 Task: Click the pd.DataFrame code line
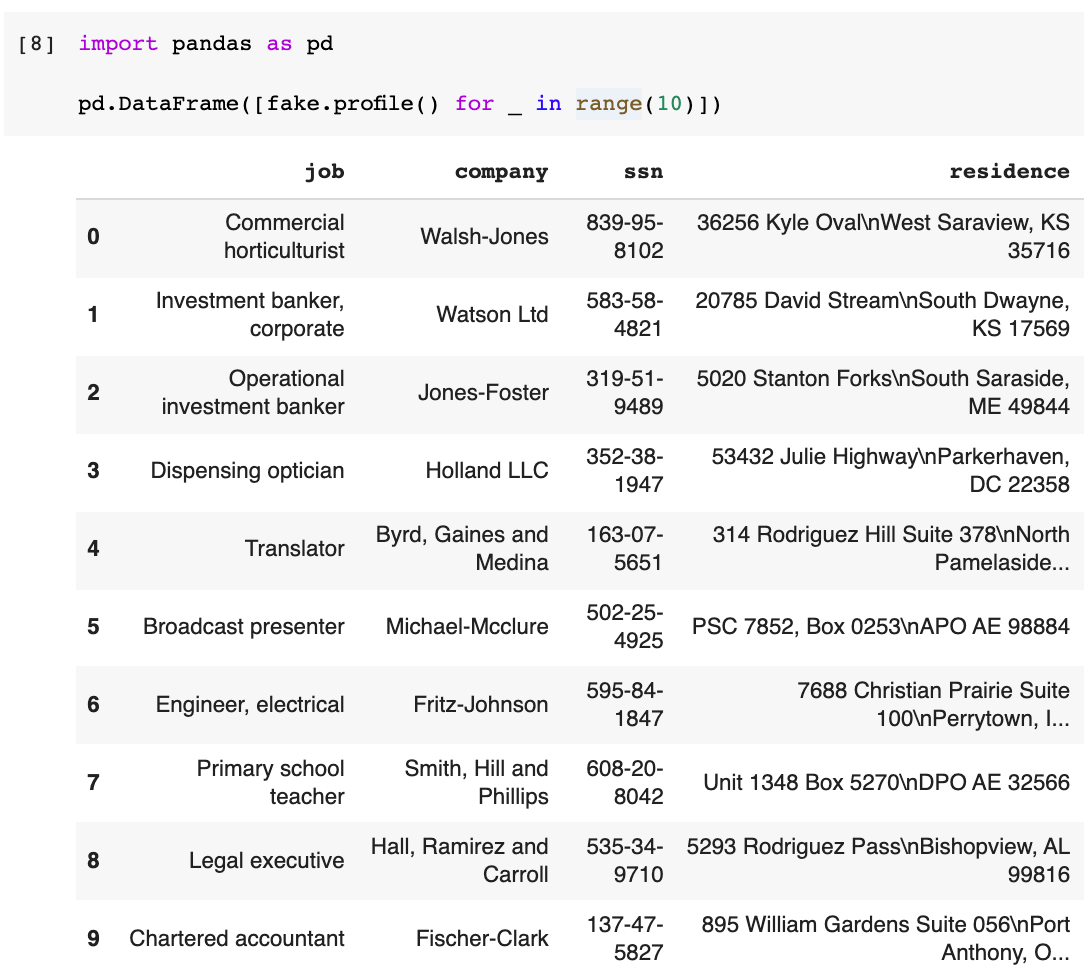[x=398, y=104]
